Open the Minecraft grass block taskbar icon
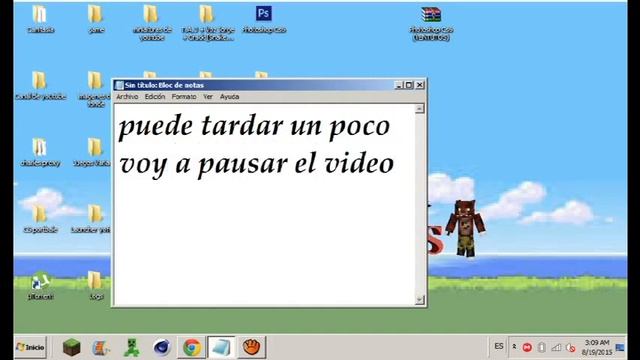 click(x=71, y=347)
